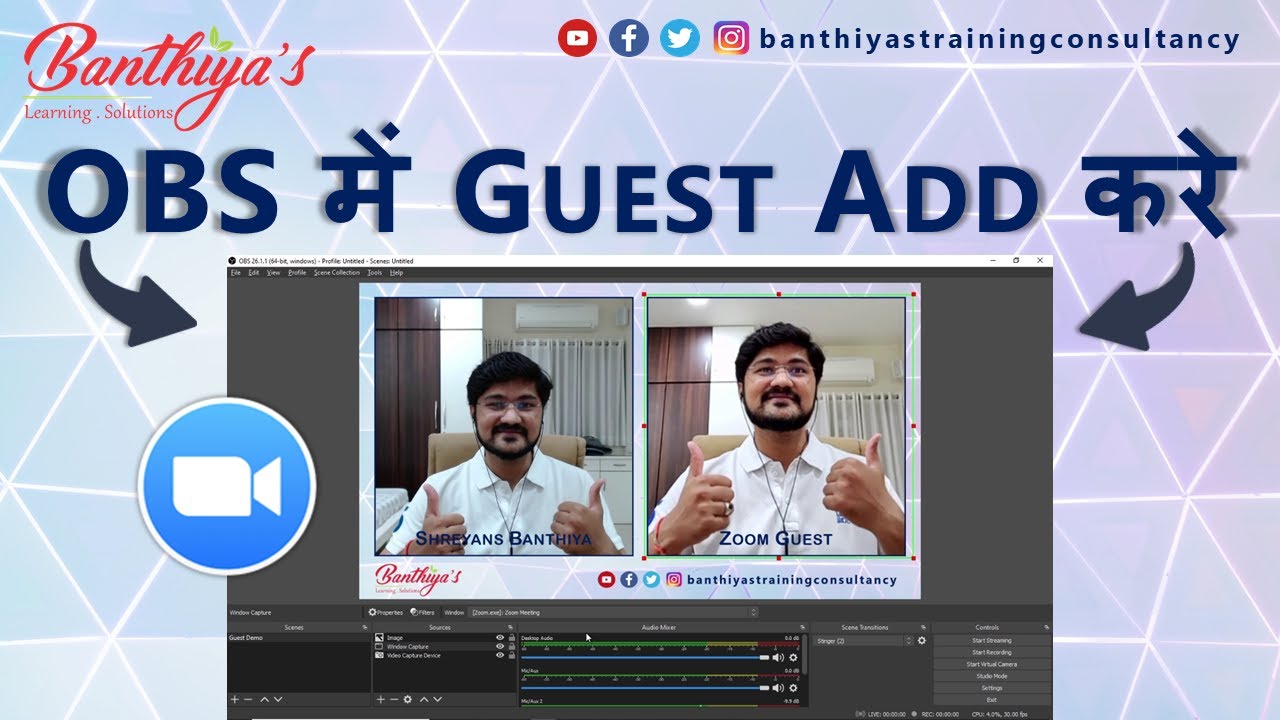
Task: Click the Image source type icon
Action: pyautogui.click(x=380, y=637)
